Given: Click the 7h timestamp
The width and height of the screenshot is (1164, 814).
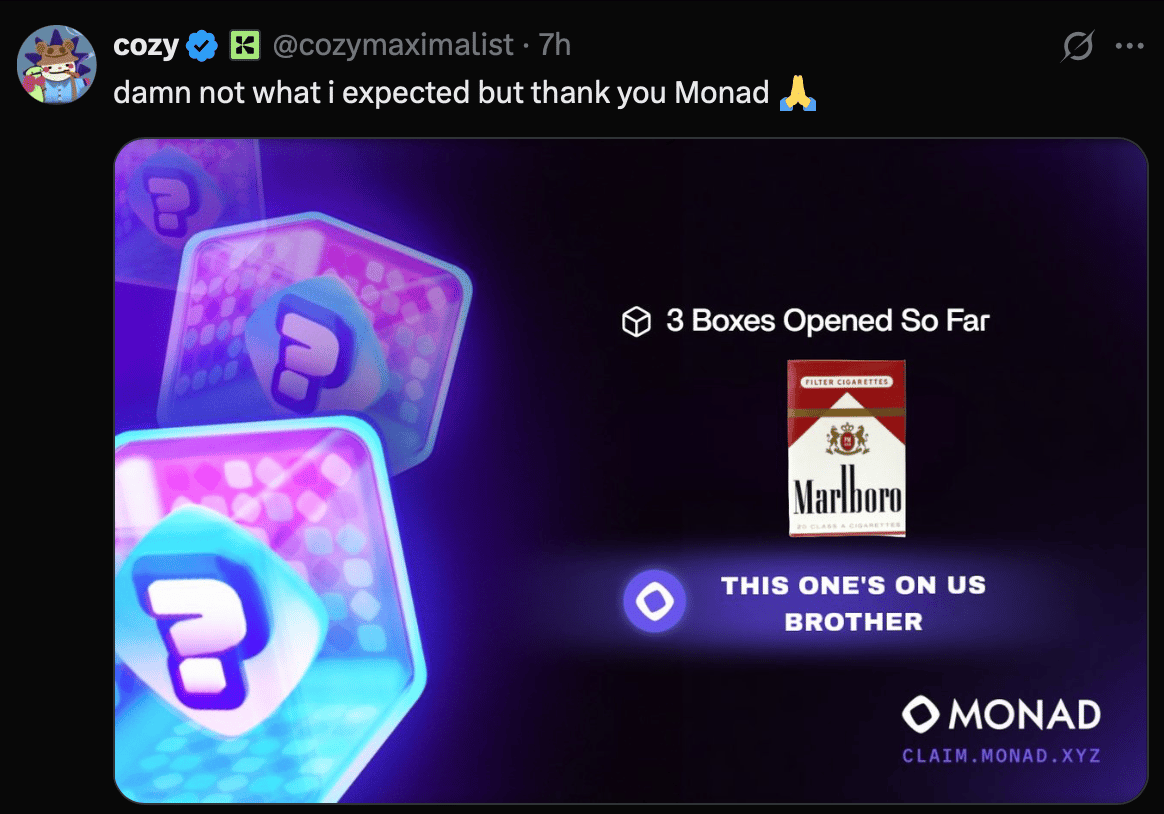Looking at the screenshot, I should [x=555, y=45].
